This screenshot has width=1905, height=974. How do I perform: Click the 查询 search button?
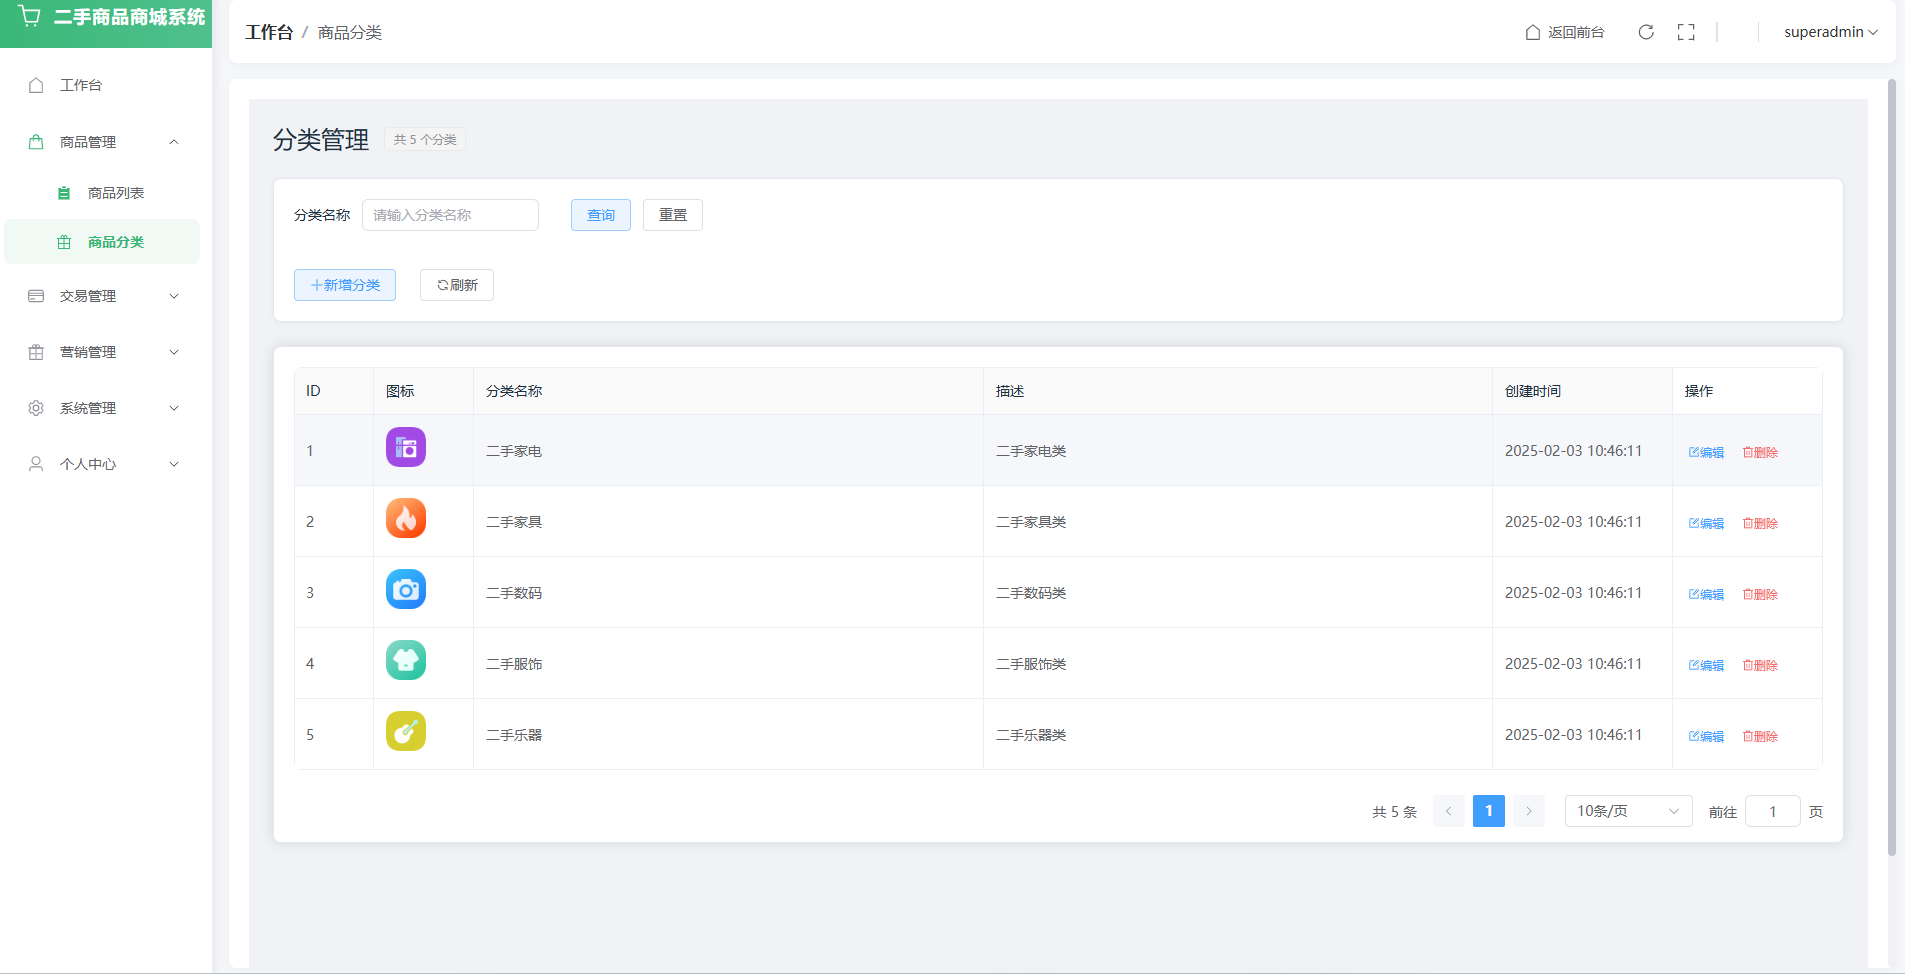coord(600,215)
